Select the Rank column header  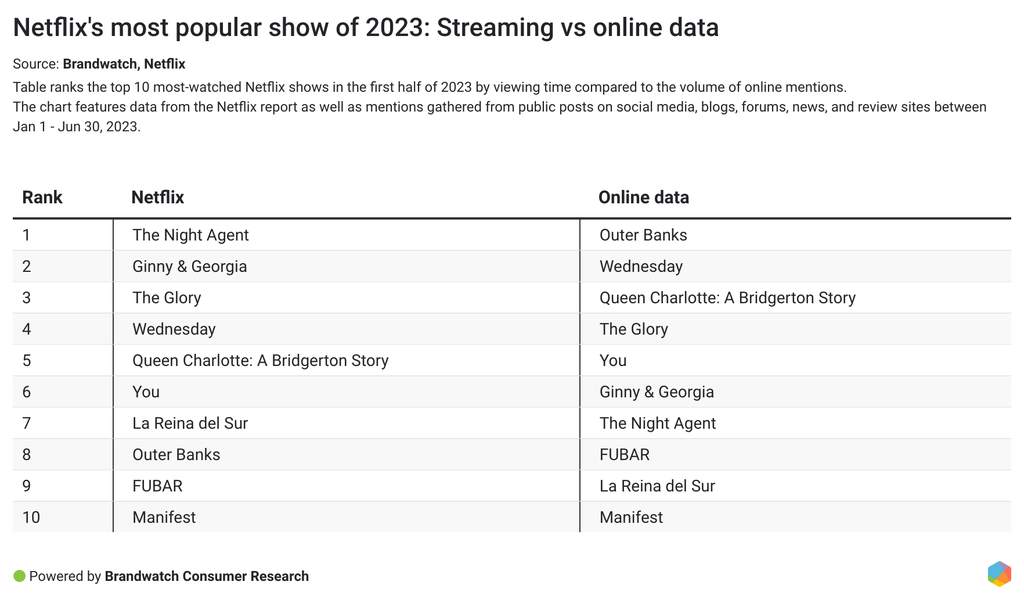[x=42, y=197]
